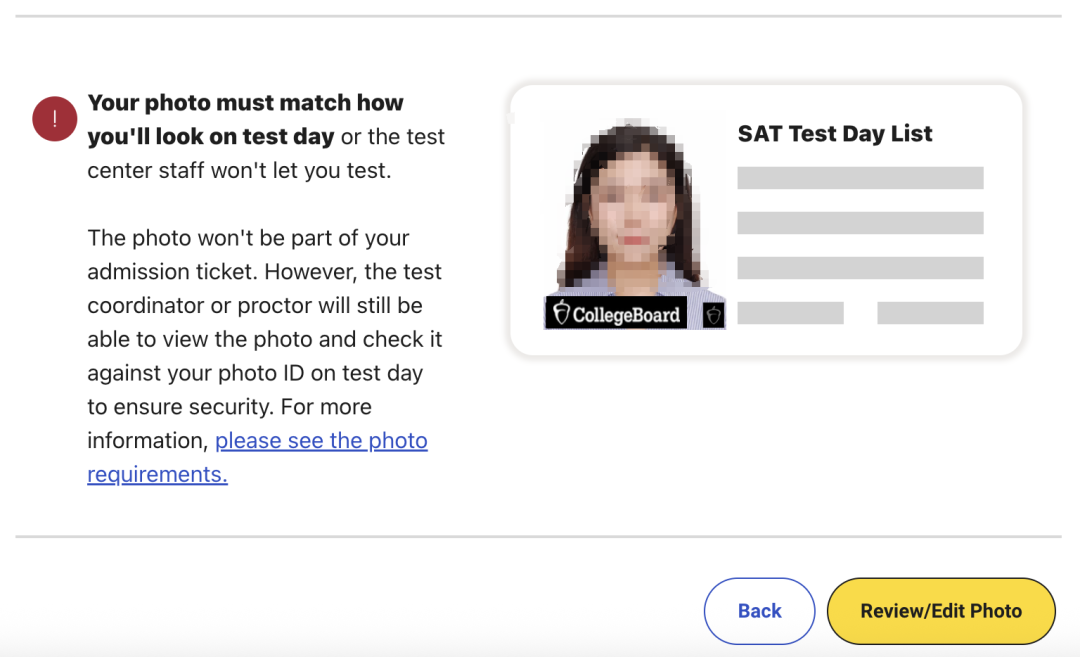Click the red exclamation alert icon

click(54, 119)
